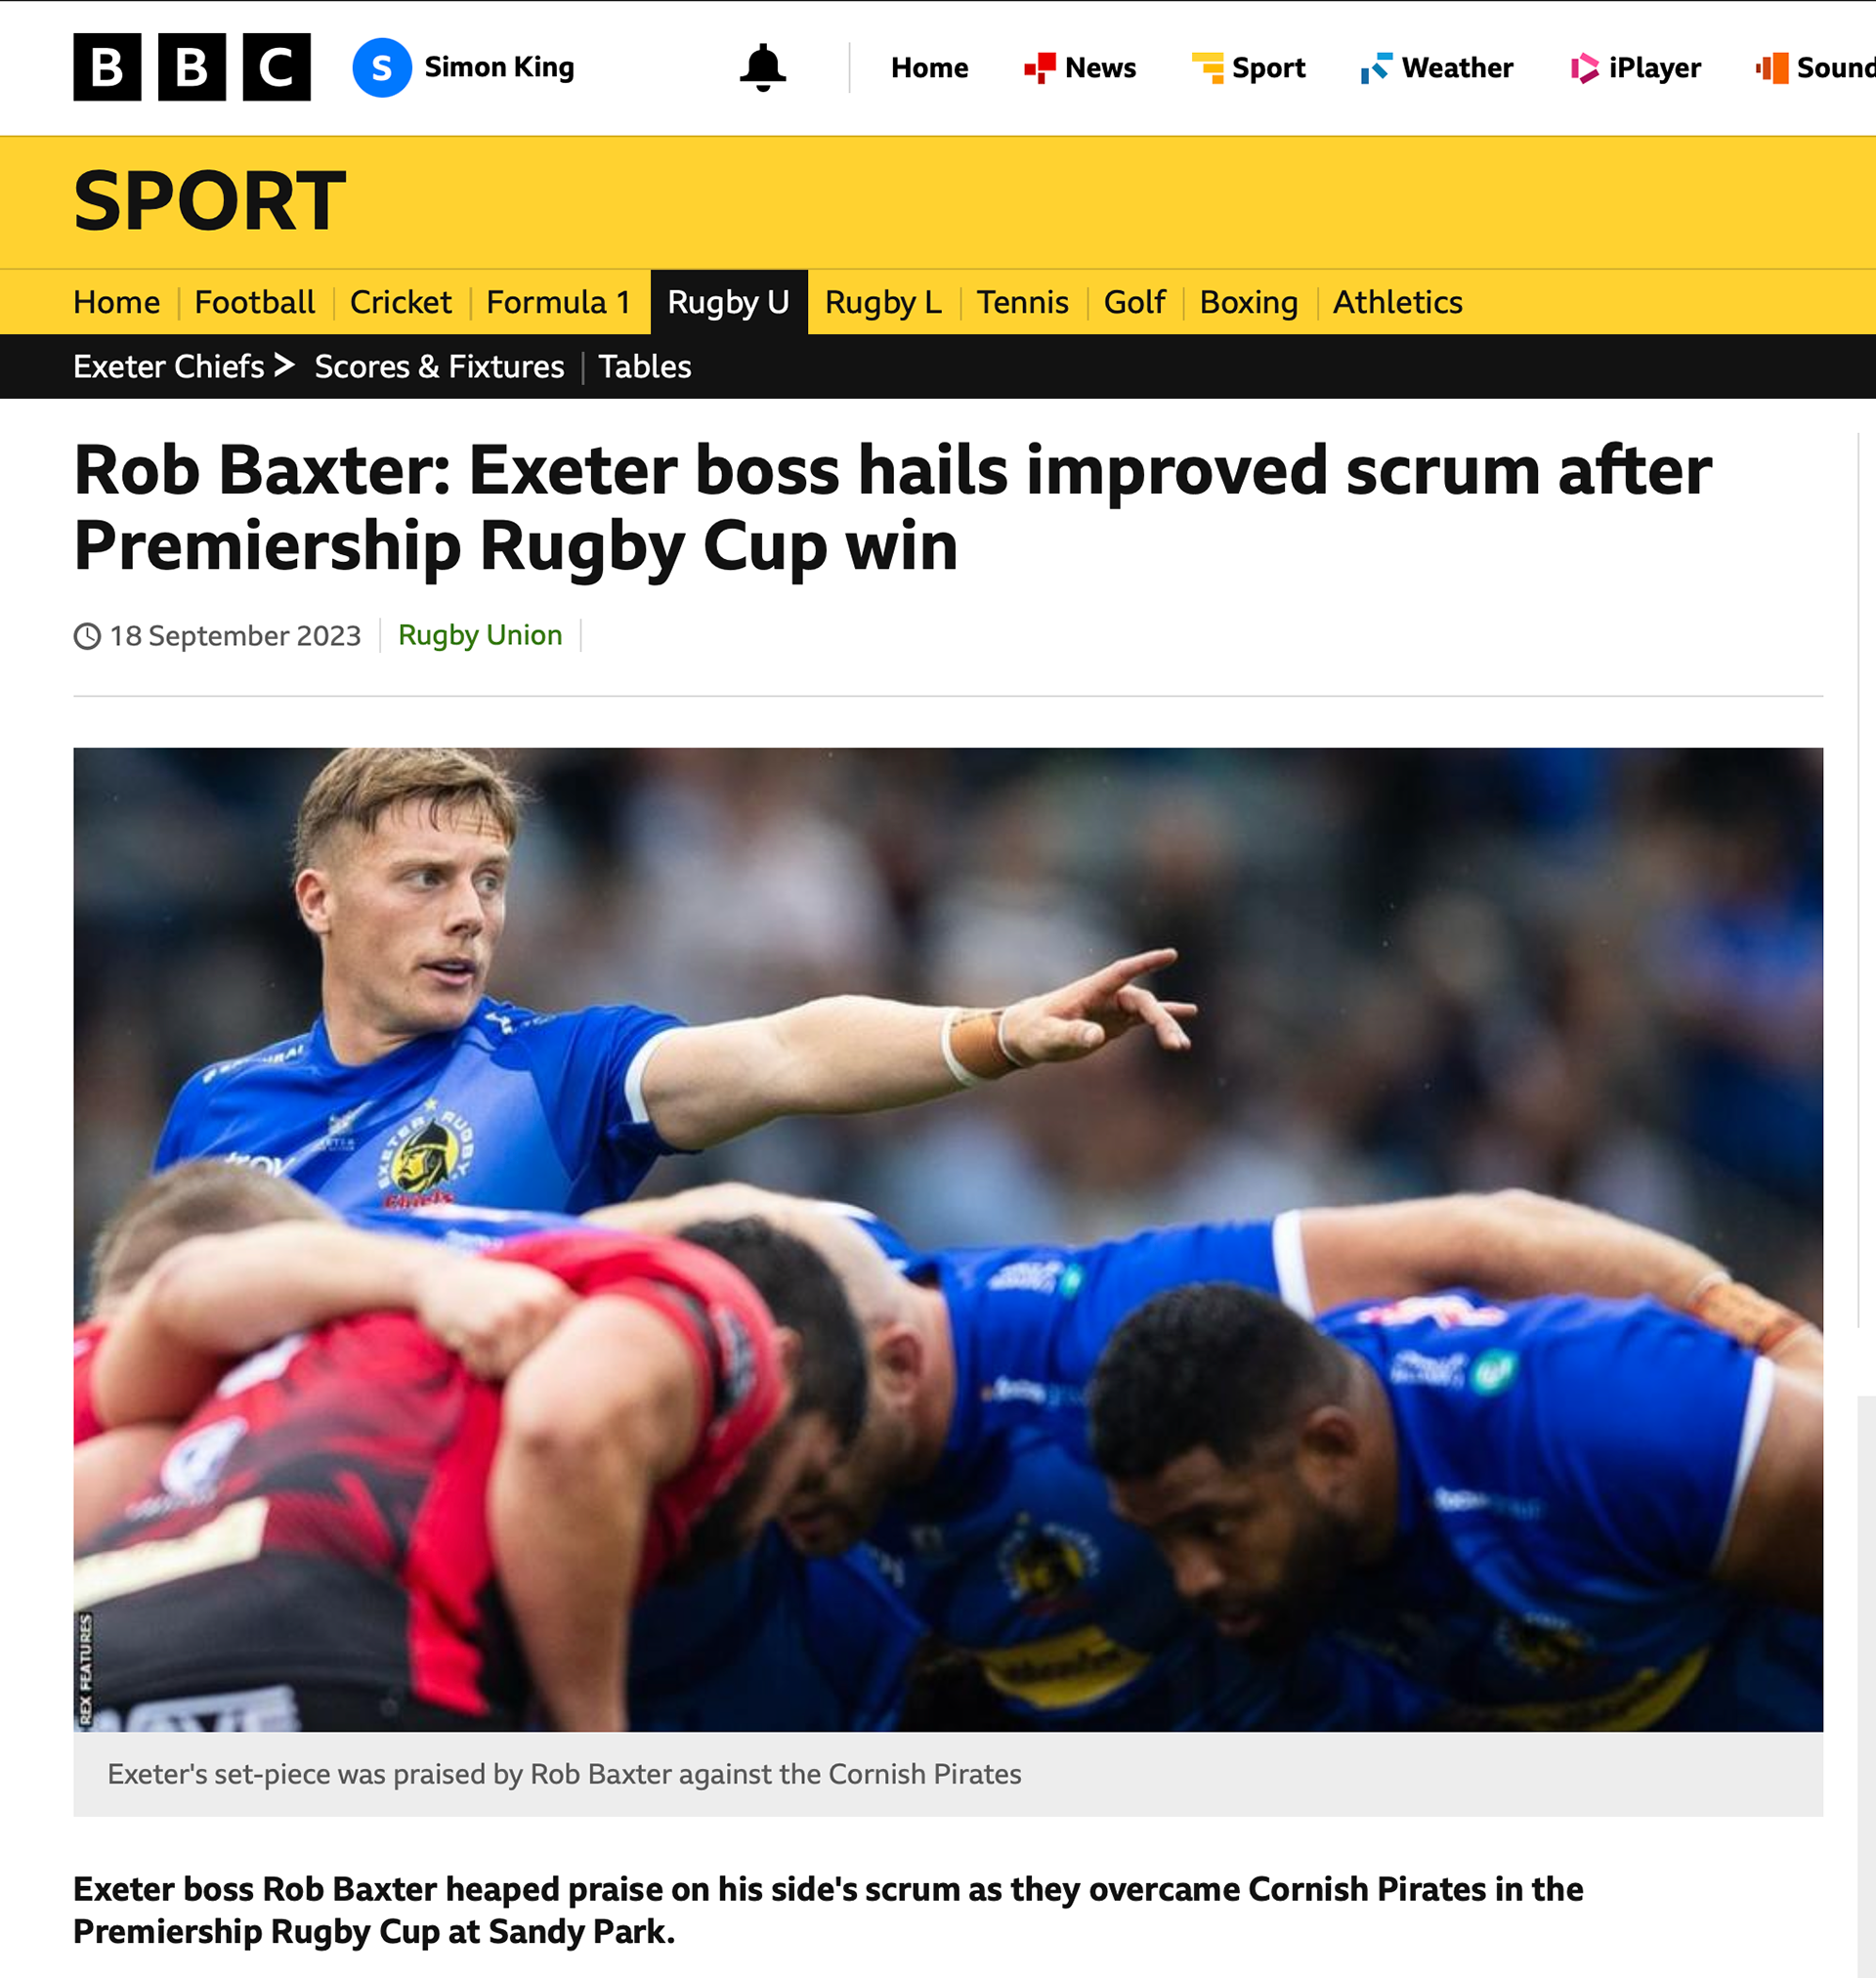Open notifications bell
The height and width of the screenshot is (1978, 1876).
(x=762, y=67)
